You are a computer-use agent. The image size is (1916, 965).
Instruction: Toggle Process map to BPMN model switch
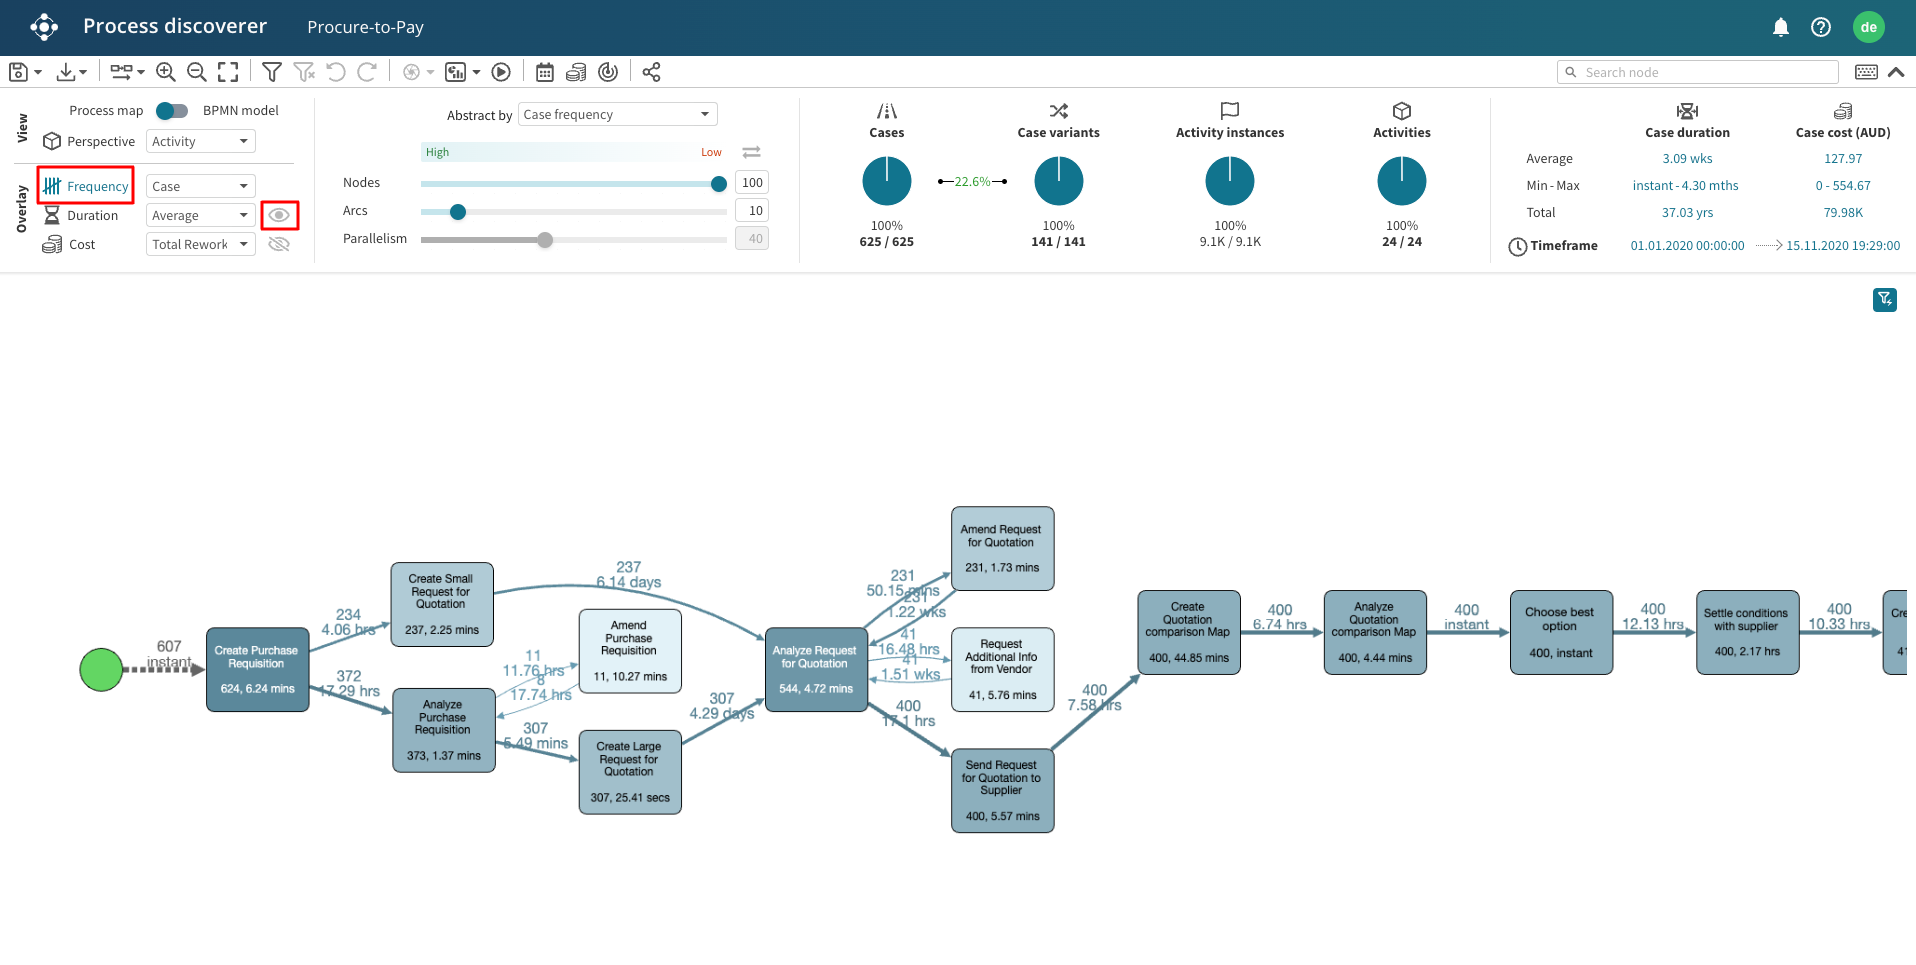coord(172,111)
